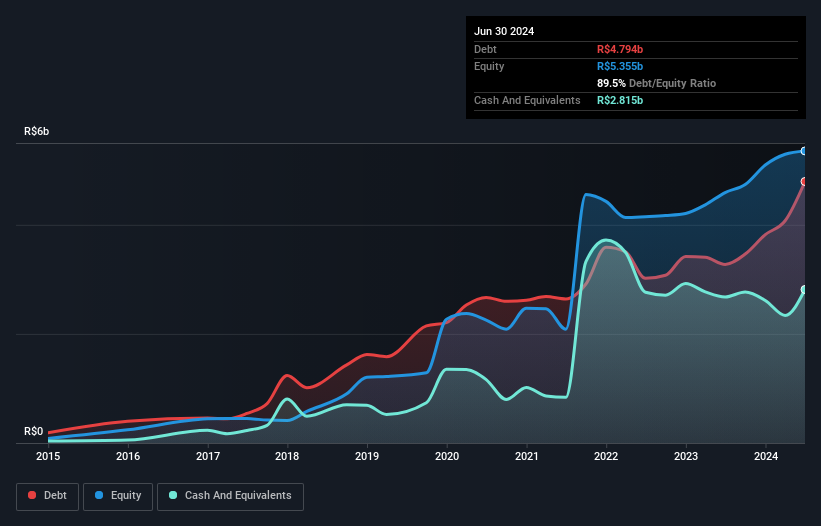Click the R$5.355b equity value

tap(620, 66)
